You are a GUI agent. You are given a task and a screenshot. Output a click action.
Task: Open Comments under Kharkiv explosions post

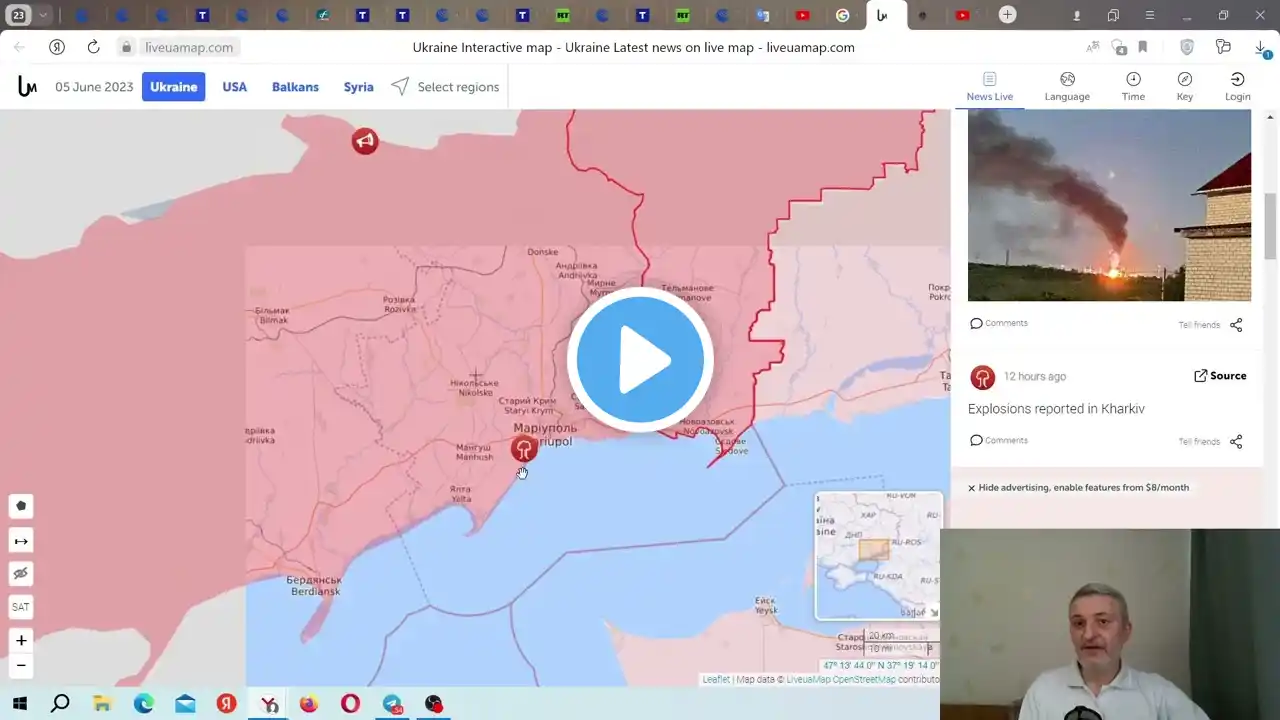pos(999,440)
